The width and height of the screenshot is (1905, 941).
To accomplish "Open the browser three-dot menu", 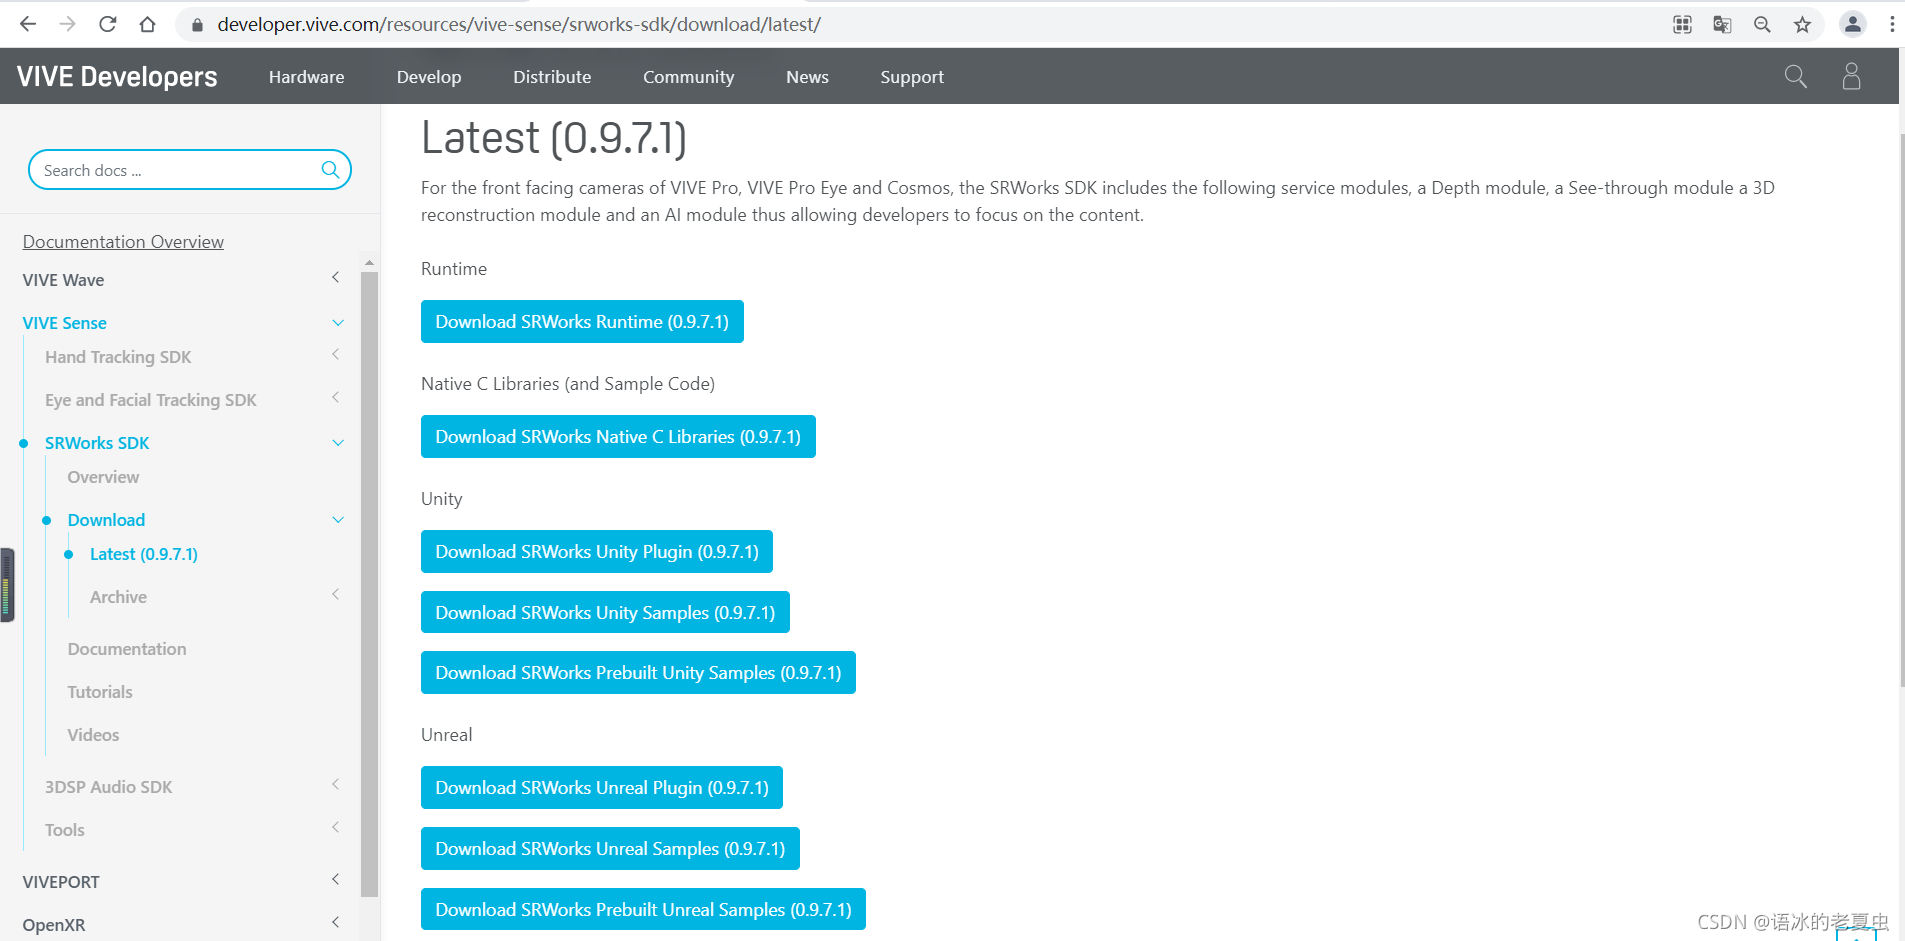I will click(1892, 24).
